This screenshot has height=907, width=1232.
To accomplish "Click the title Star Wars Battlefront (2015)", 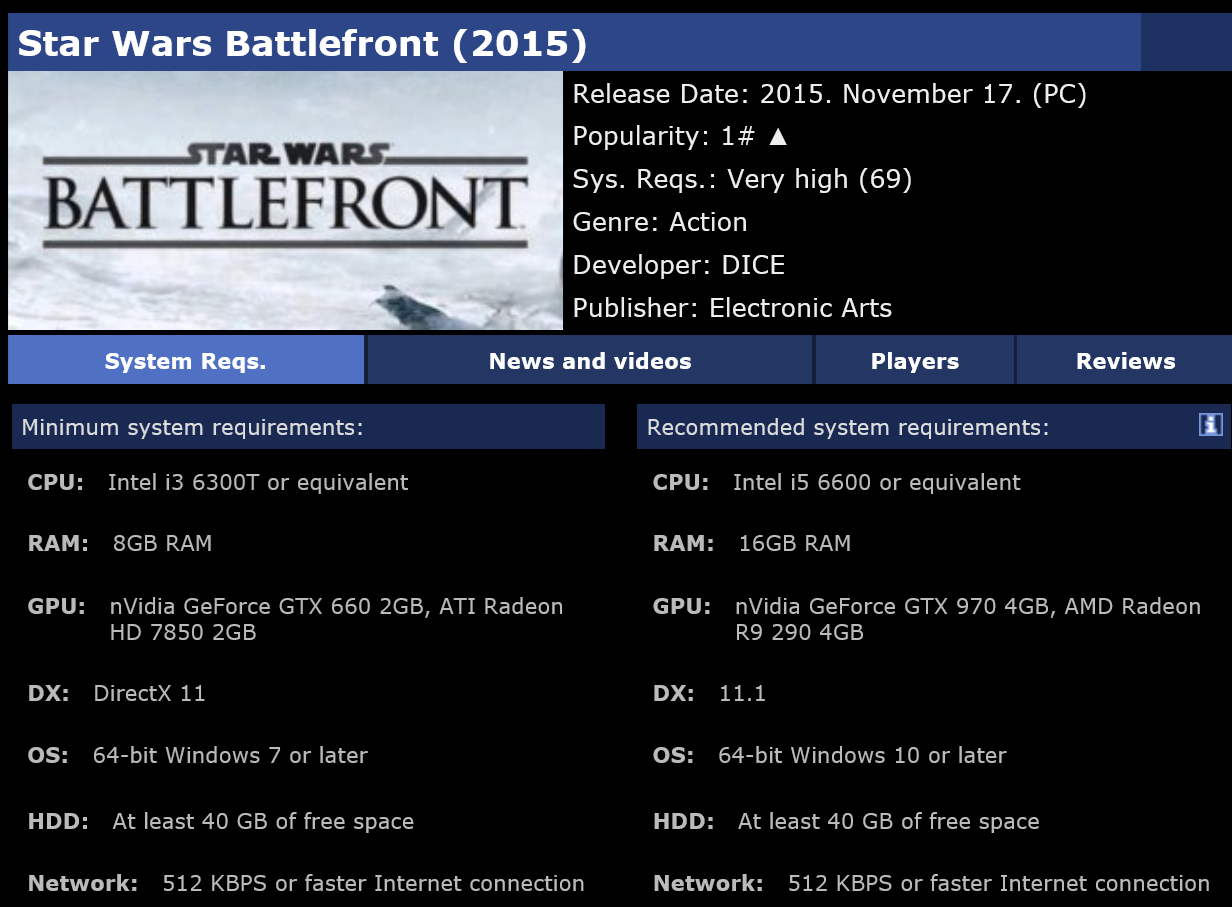I will 303,43.
